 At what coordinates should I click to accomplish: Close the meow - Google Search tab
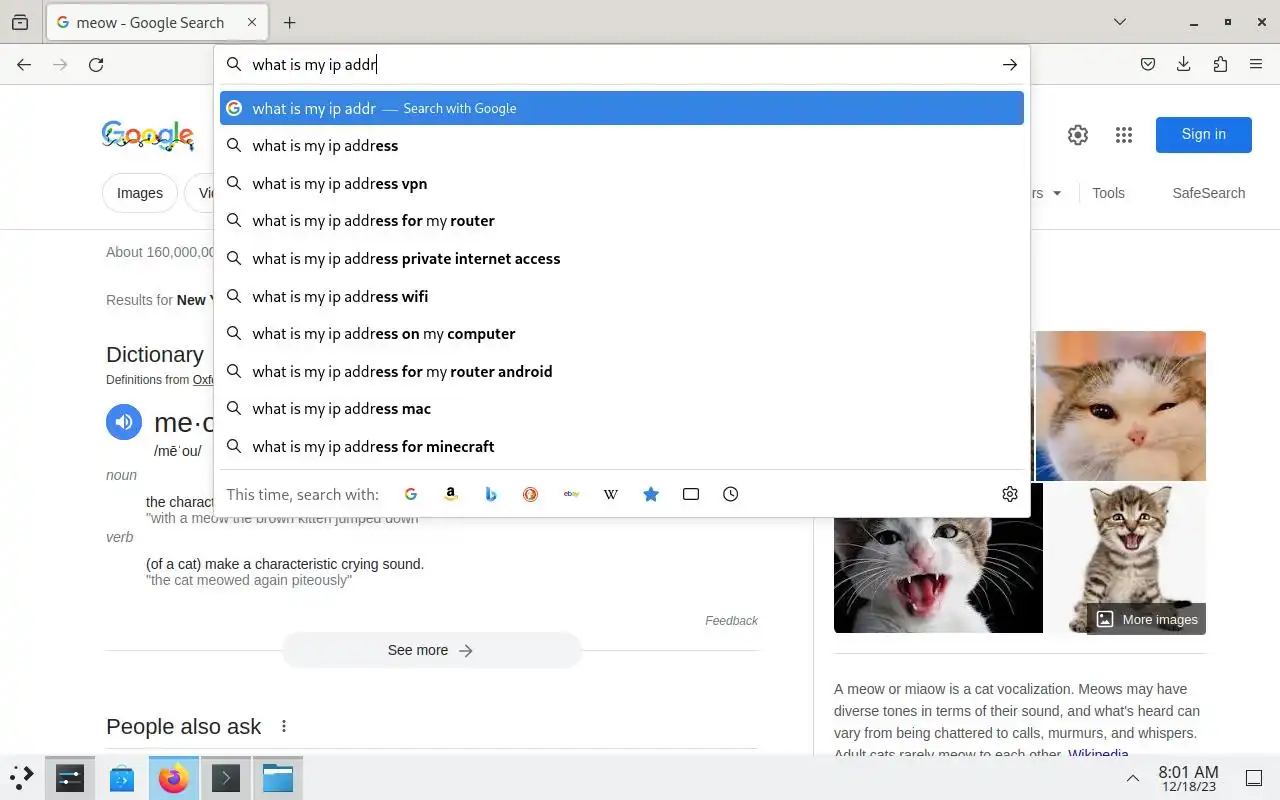(252, 22)
